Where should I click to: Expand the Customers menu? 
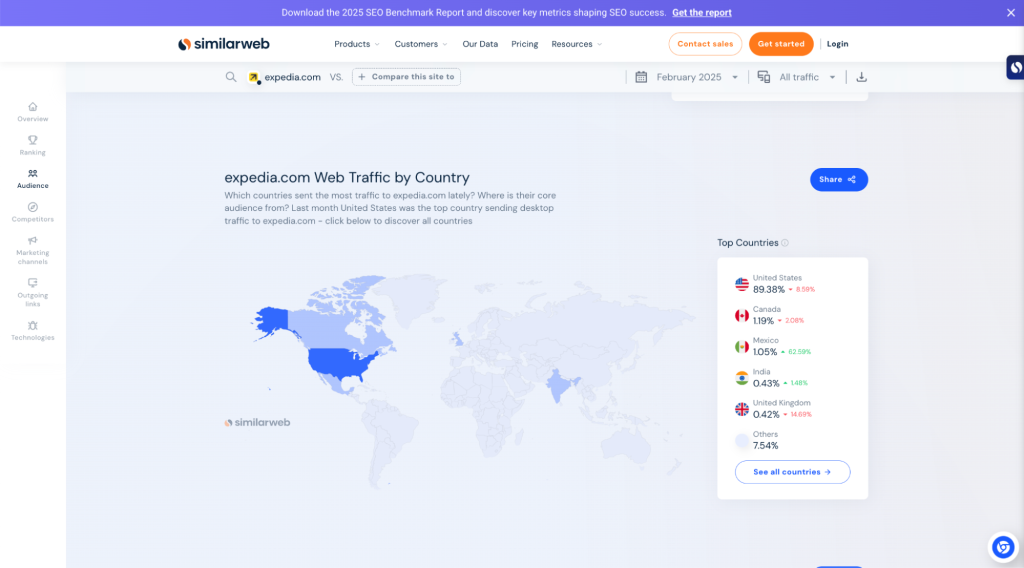[x=421, y=44]
